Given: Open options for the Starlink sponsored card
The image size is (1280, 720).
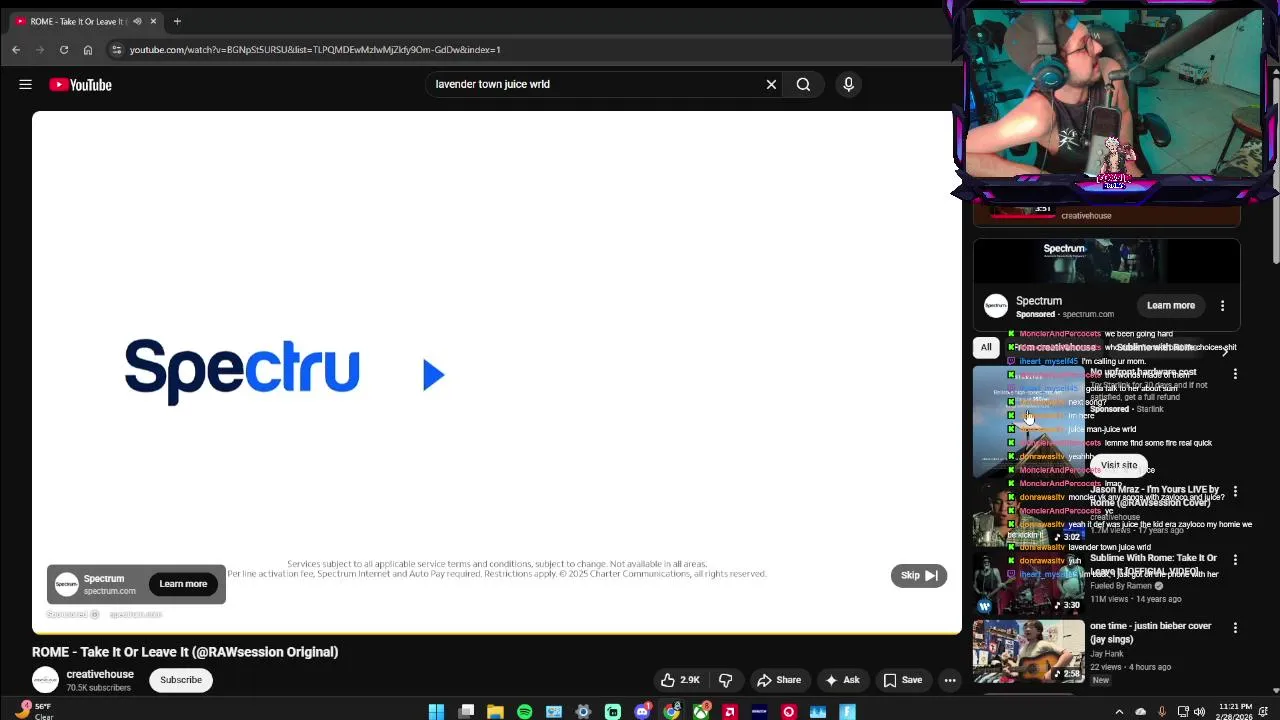Looking at the screenshot, I should (x=1235, y=374).
